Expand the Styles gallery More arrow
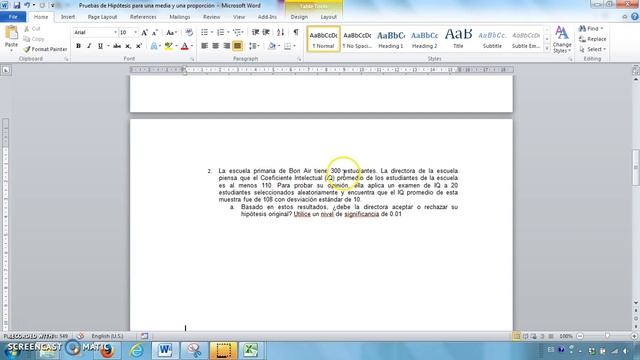The image size is (640, 360). [547, 49]
